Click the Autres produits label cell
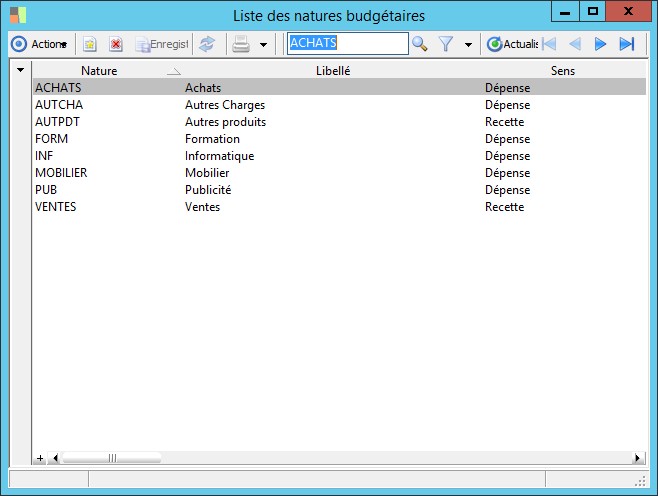Screen dimensions: 658x496 click(x=225, y=122)
